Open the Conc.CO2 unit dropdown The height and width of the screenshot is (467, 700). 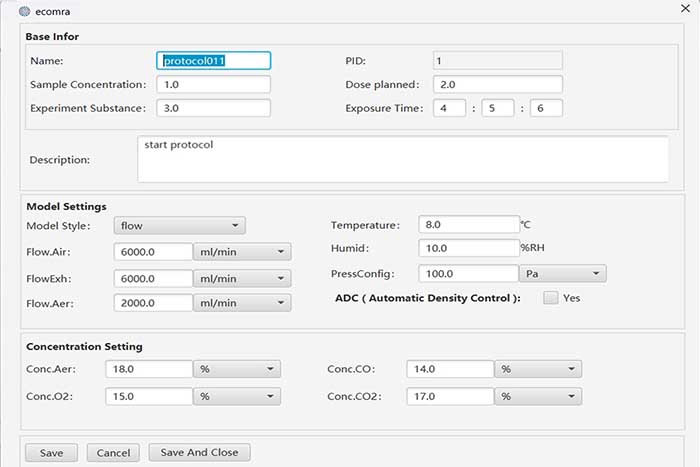point(538,396)
